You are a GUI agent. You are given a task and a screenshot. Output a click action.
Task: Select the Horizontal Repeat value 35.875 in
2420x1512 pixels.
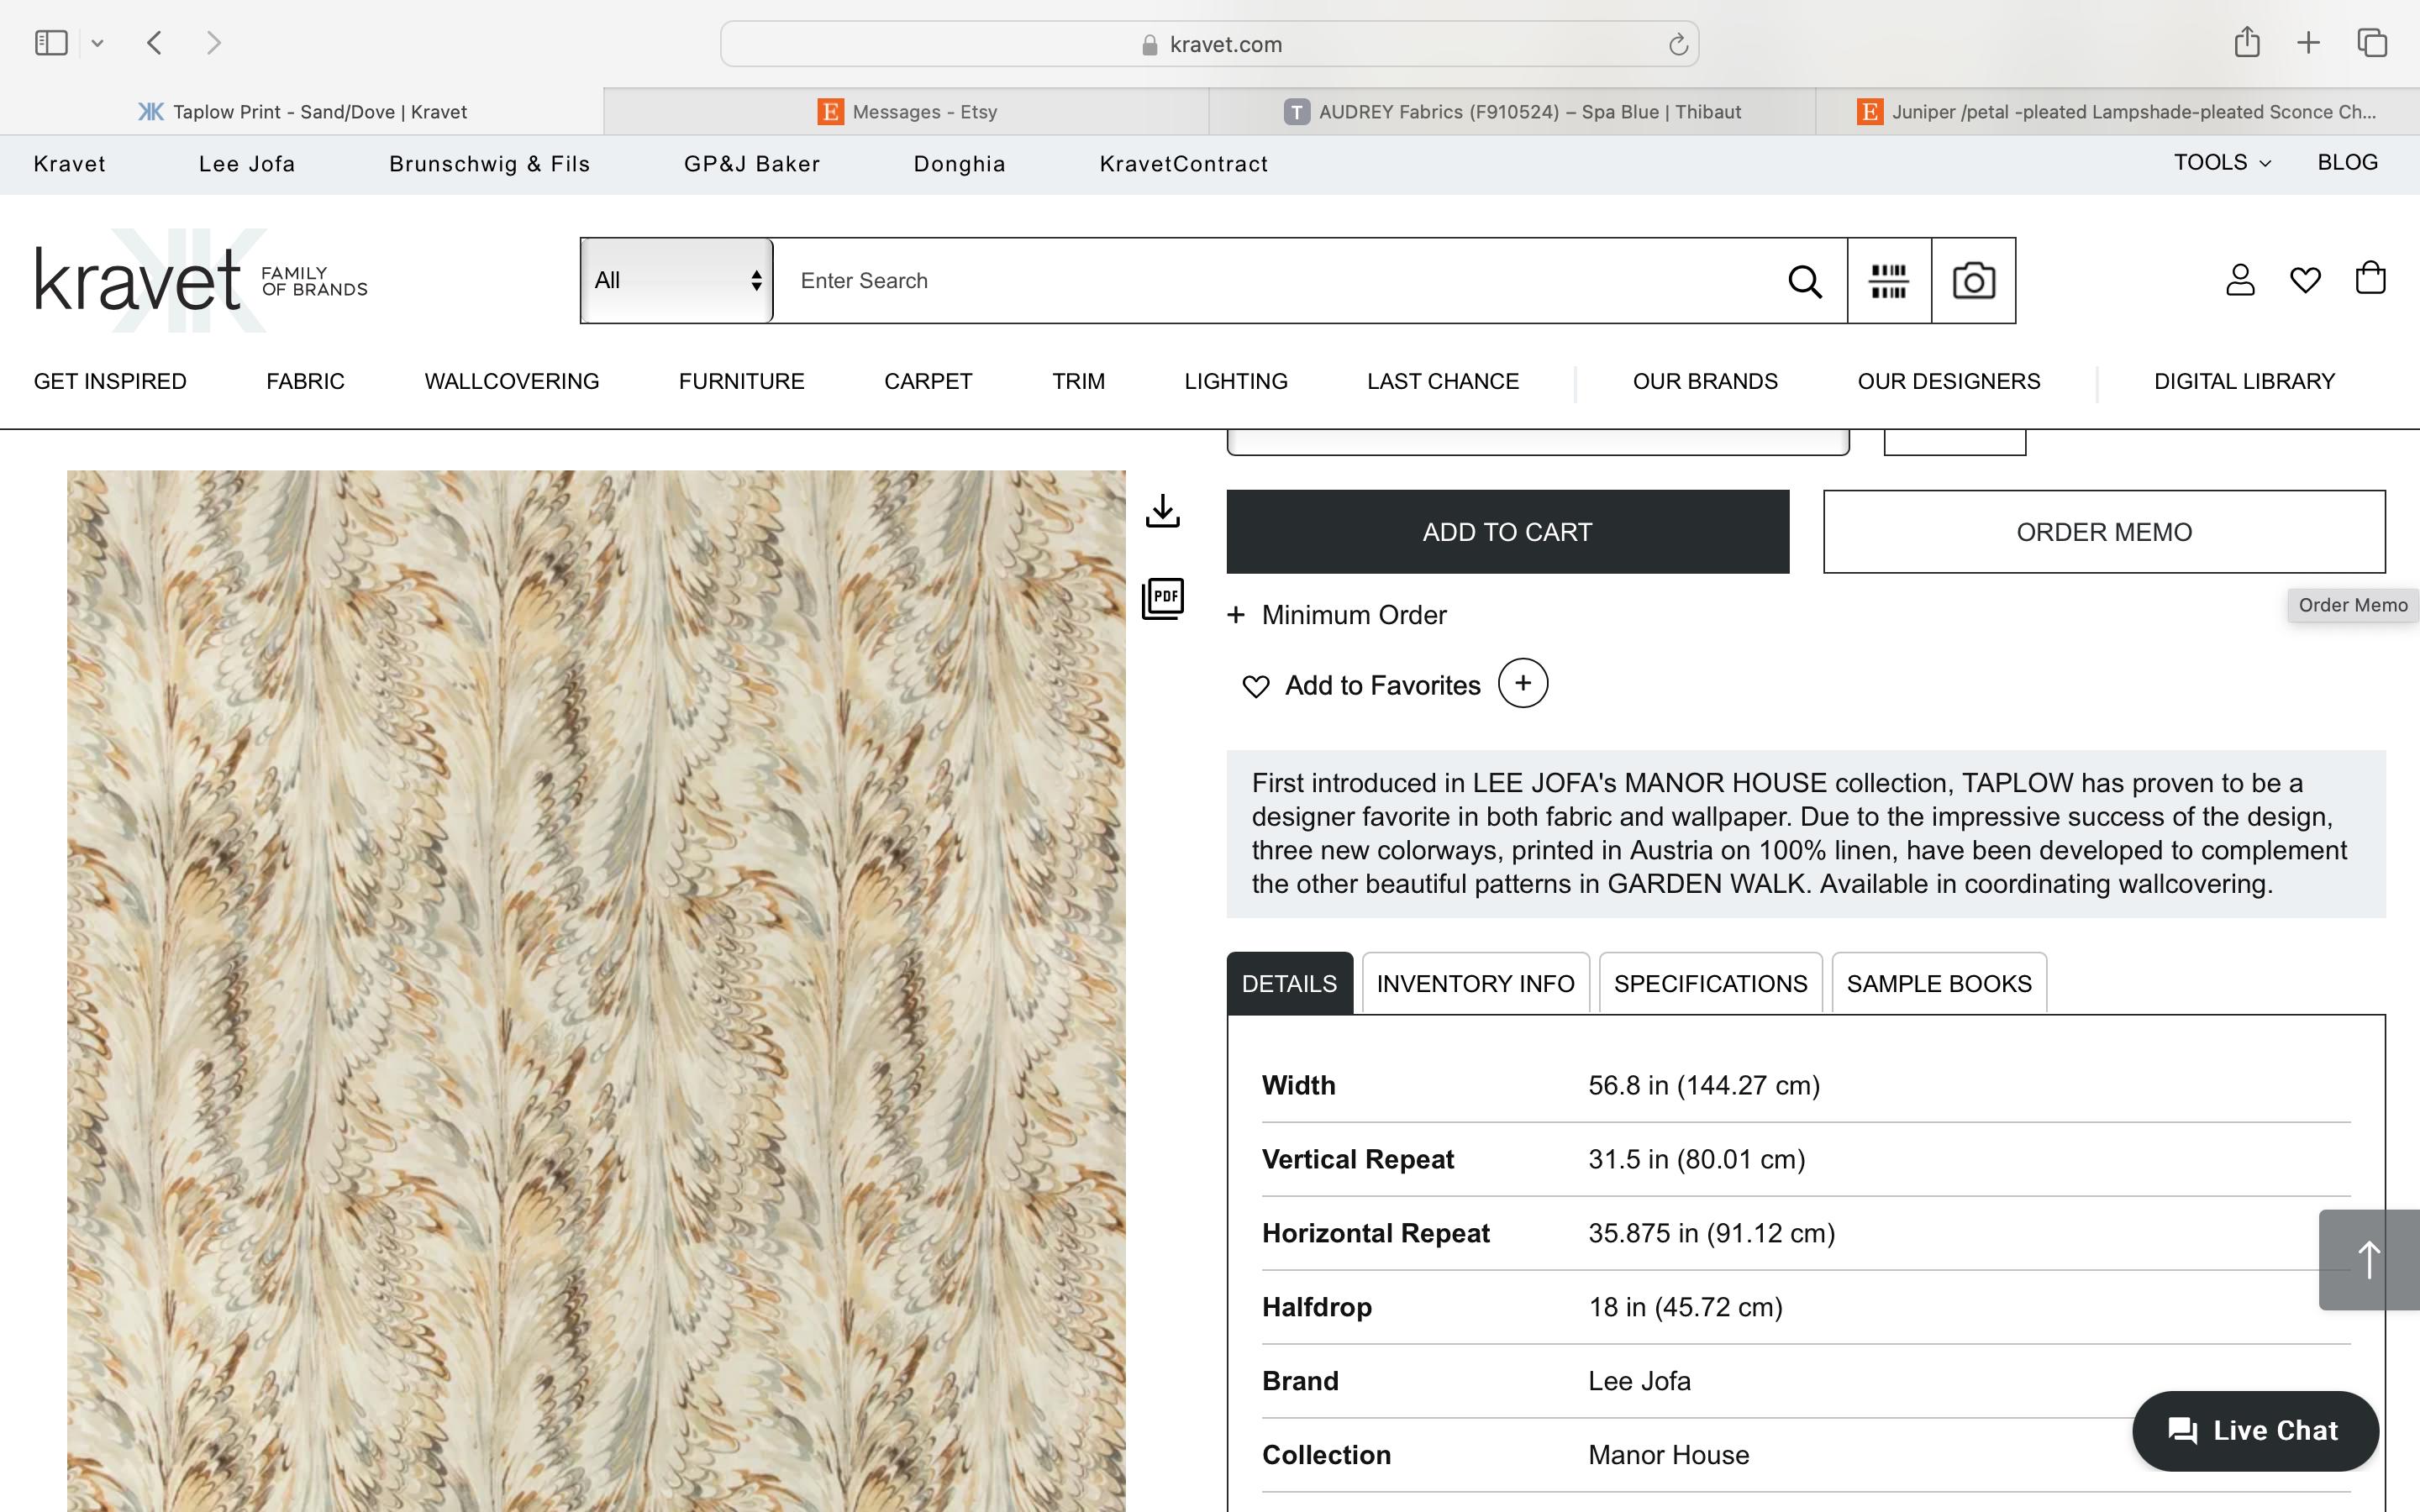pyautogui.click(x=1712, y=1234)
